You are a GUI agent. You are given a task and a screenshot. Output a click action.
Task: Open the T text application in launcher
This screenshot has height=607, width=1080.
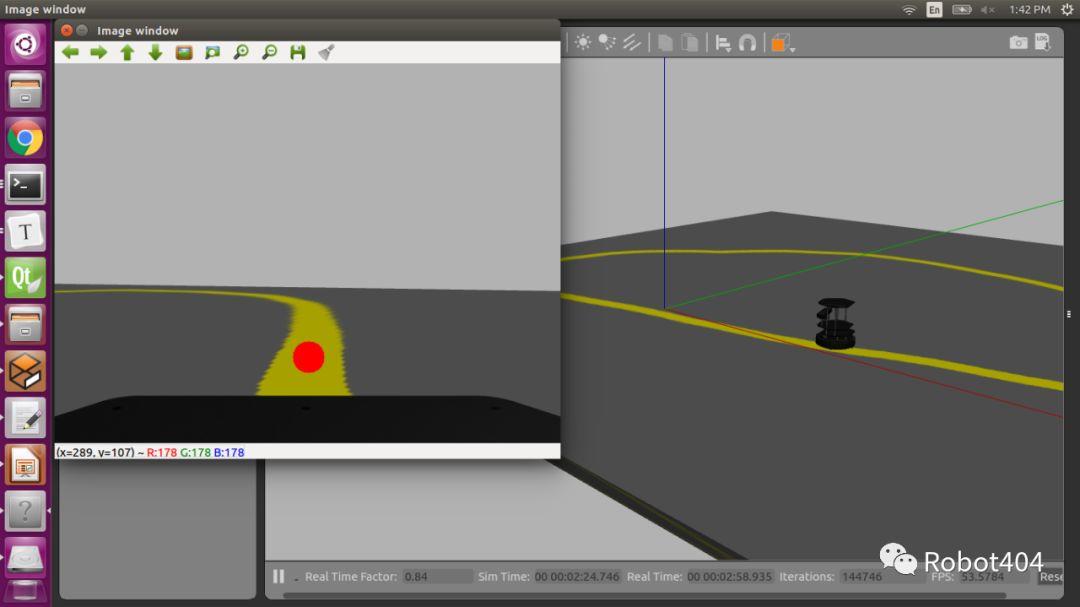pos(25,232)
